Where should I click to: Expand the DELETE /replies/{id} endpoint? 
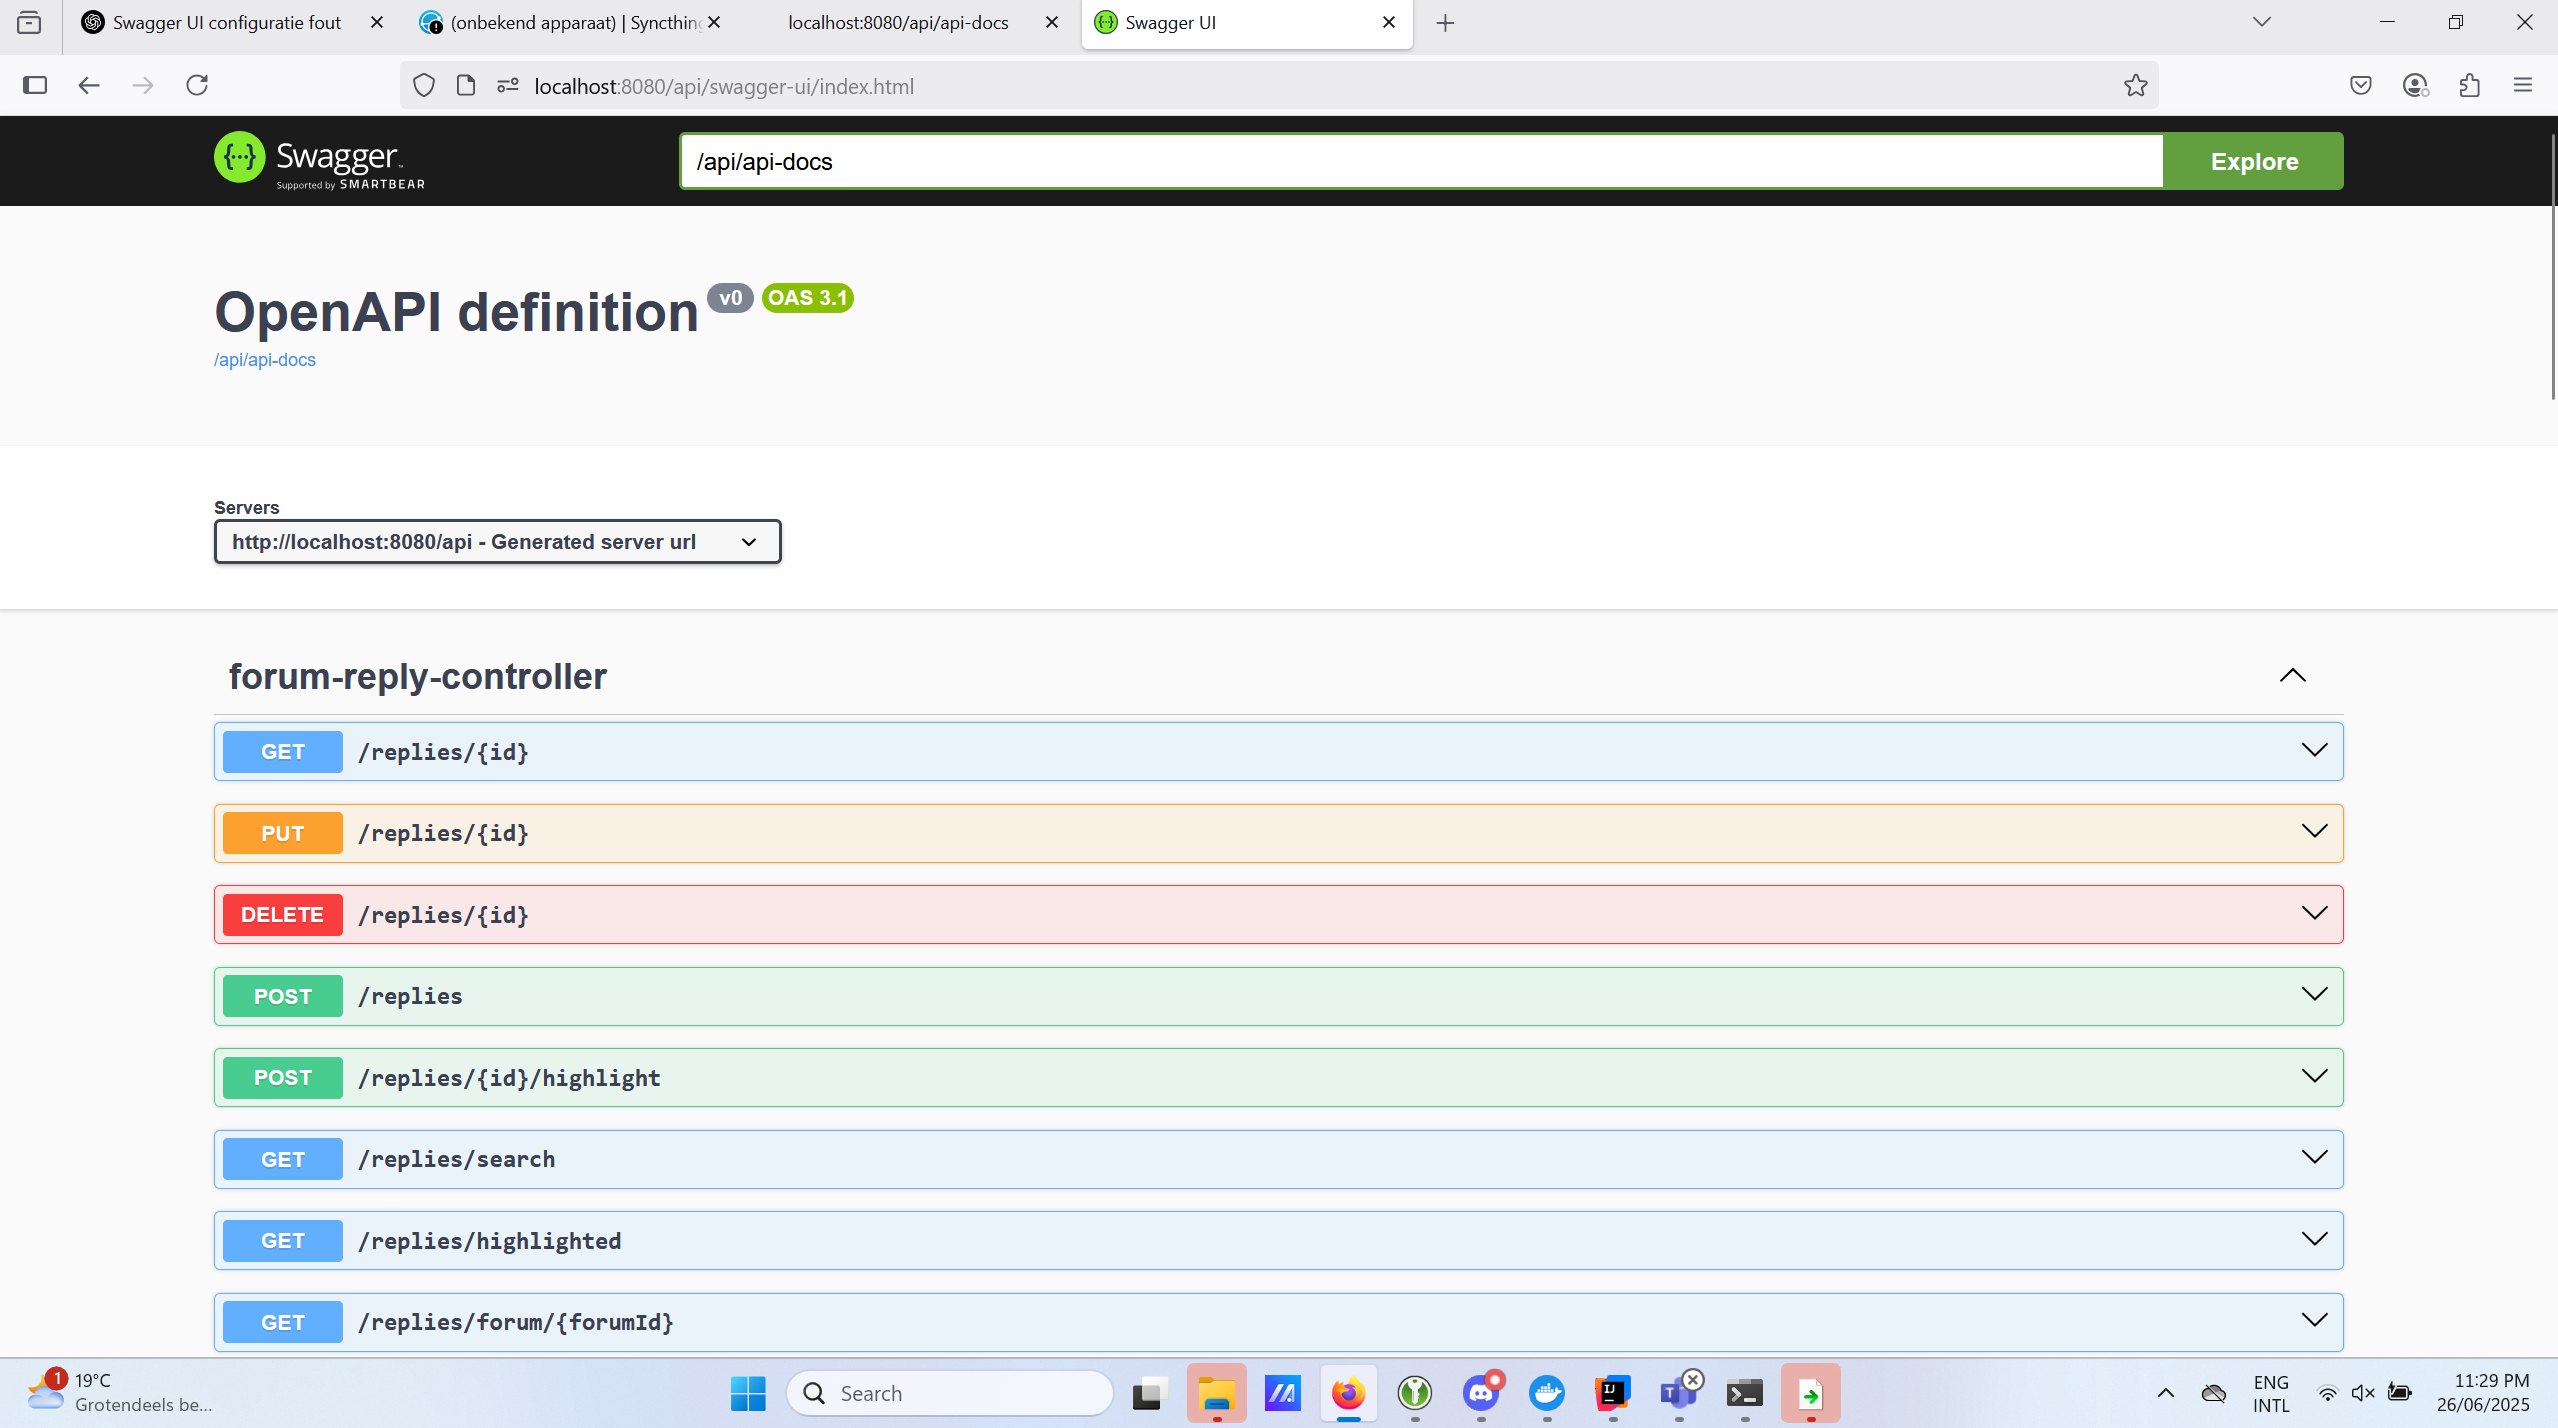point(1277,914)
